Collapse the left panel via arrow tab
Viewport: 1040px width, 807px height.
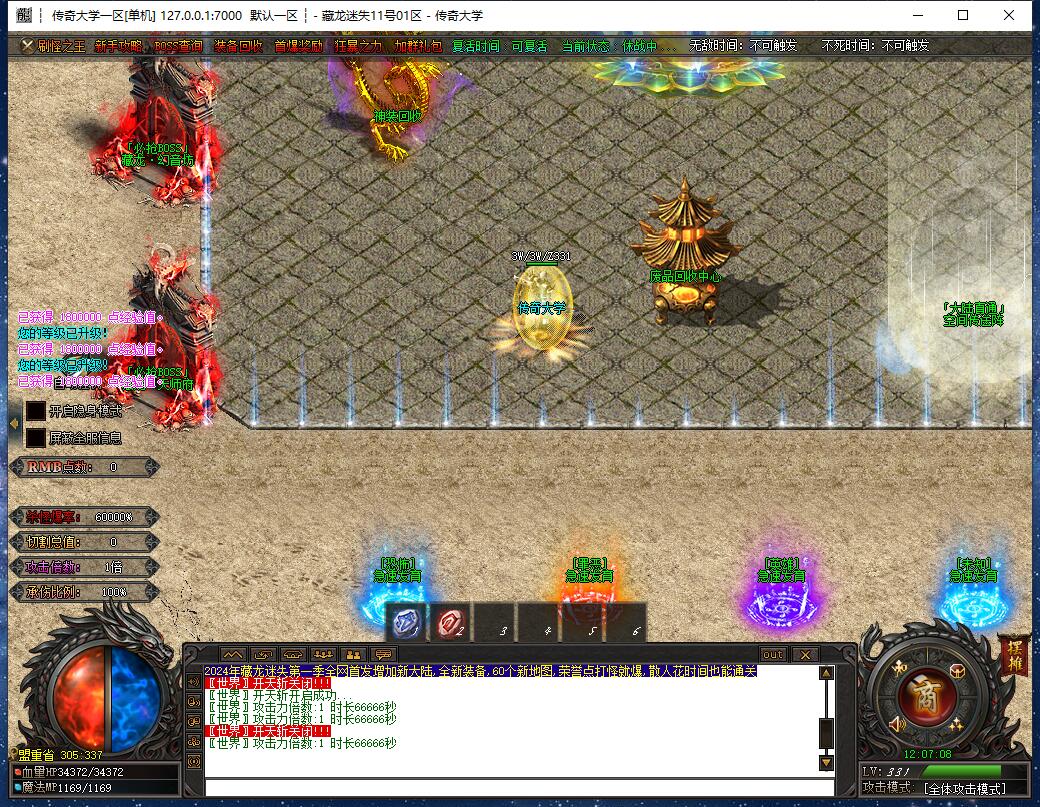click(14, 423)
